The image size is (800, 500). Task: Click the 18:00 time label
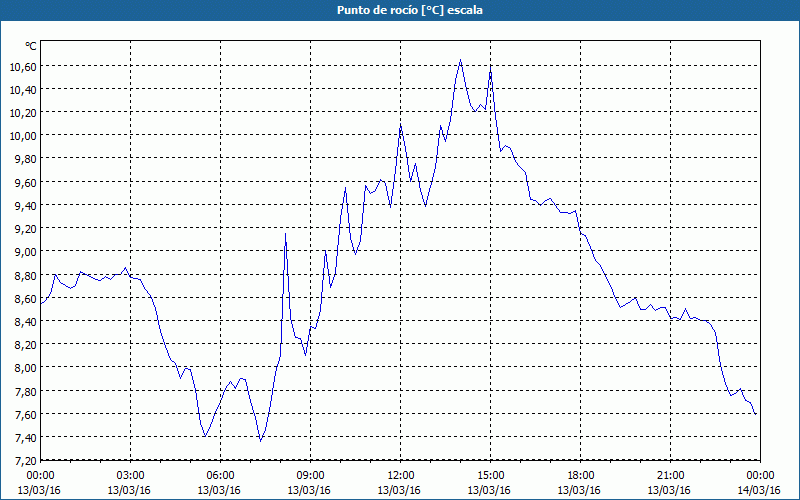point(580,476)
